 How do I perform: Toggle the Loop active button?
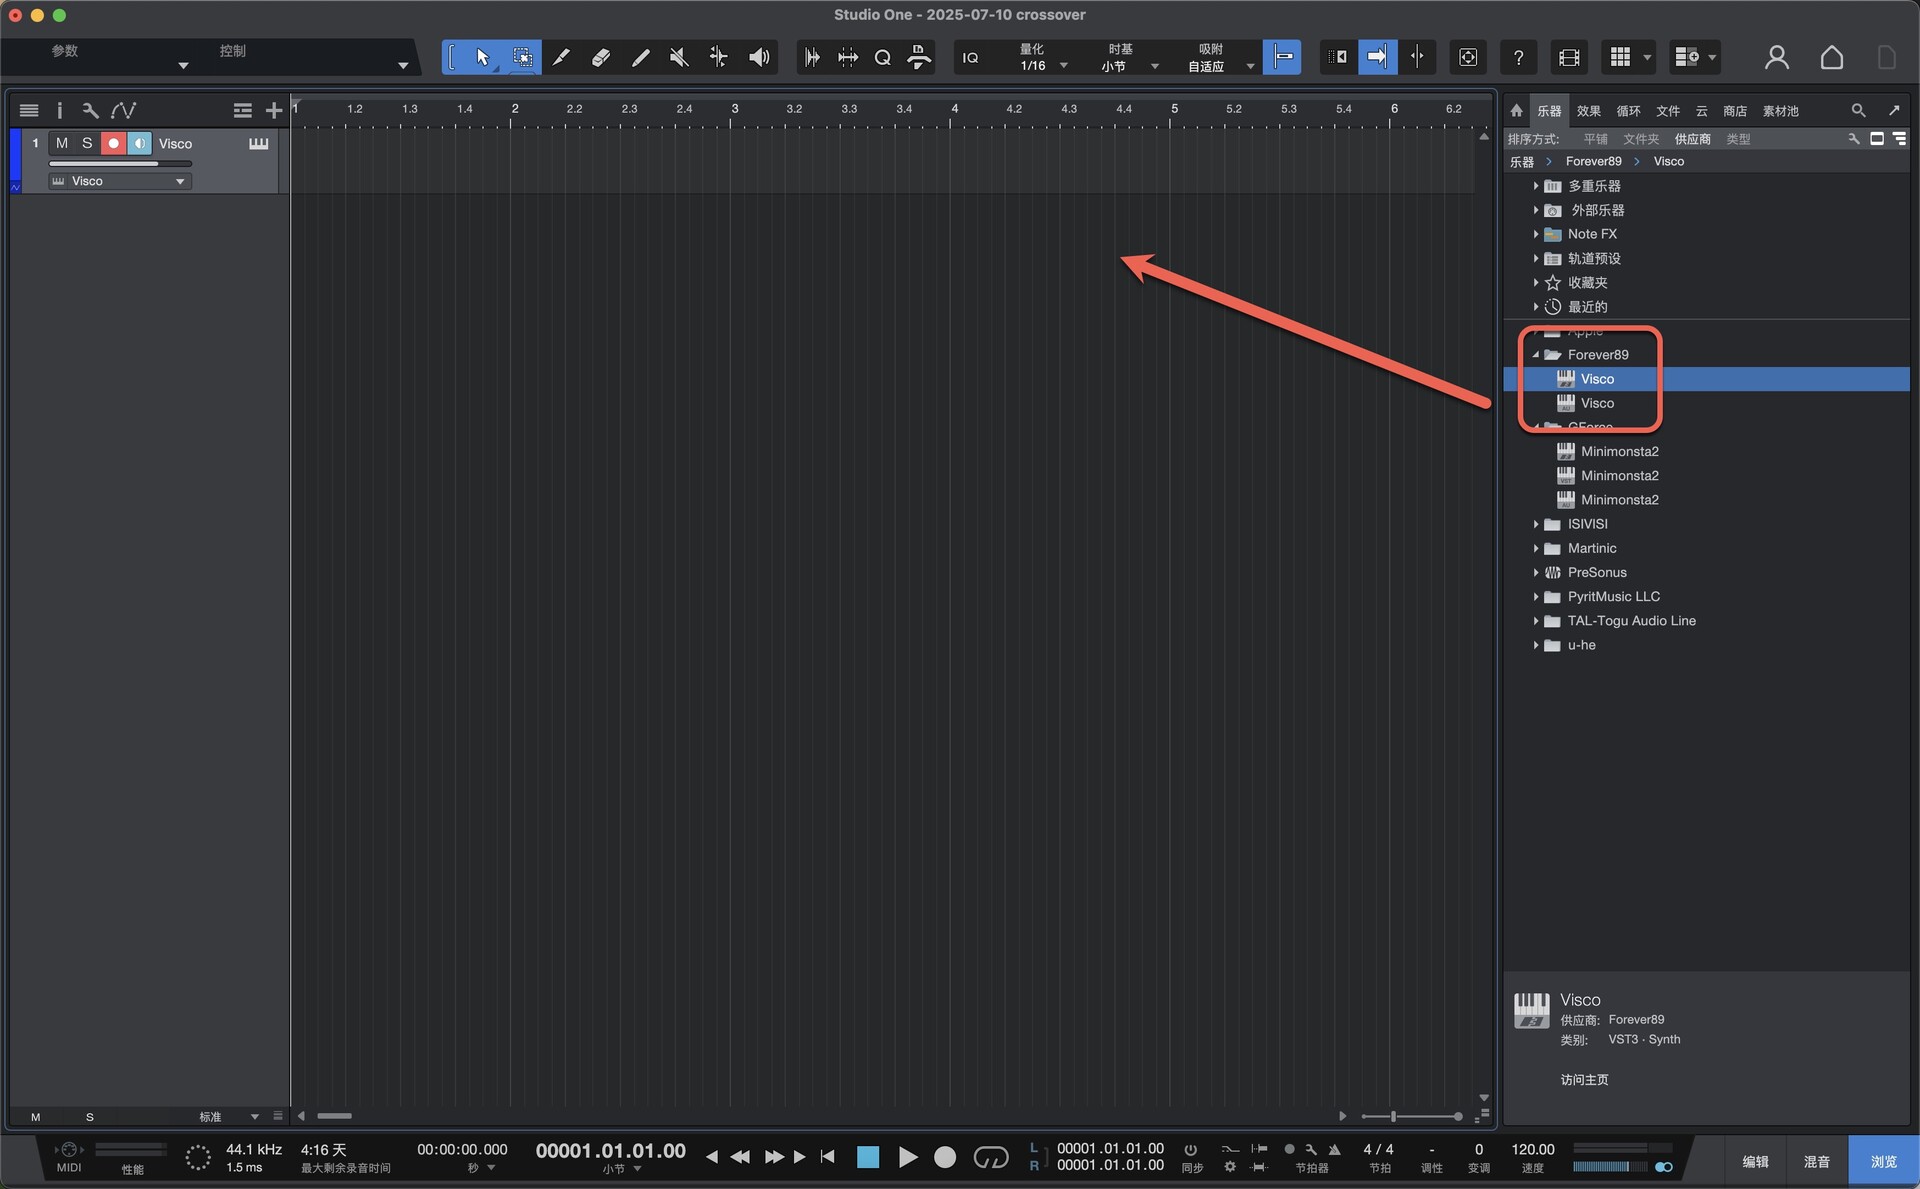pyautogui.click(x=991, y=1157)
